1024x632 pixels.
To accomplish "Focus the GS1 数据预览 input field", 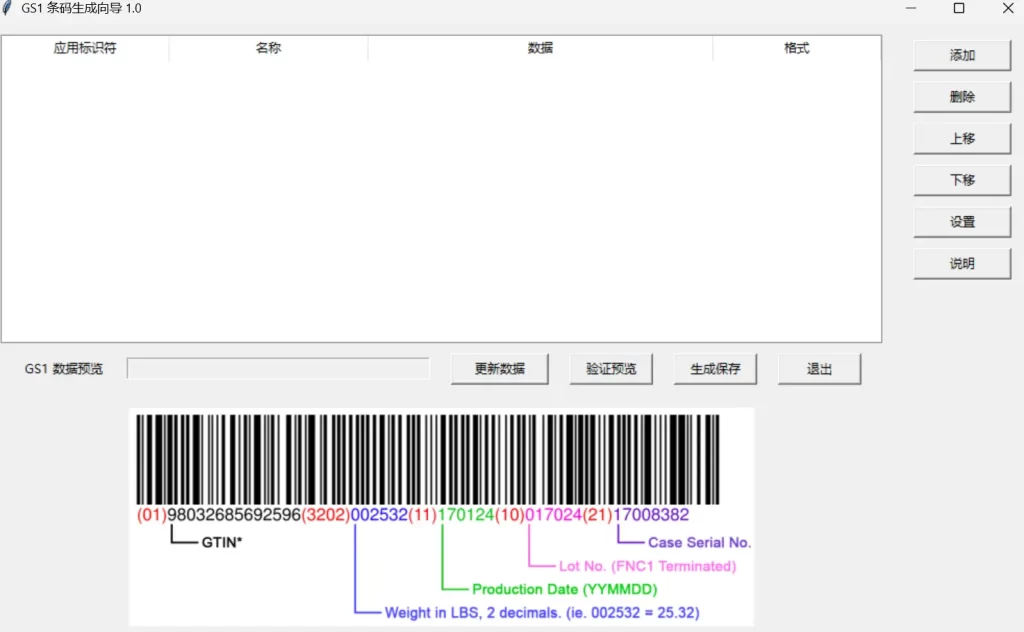I will coord(278,369).
